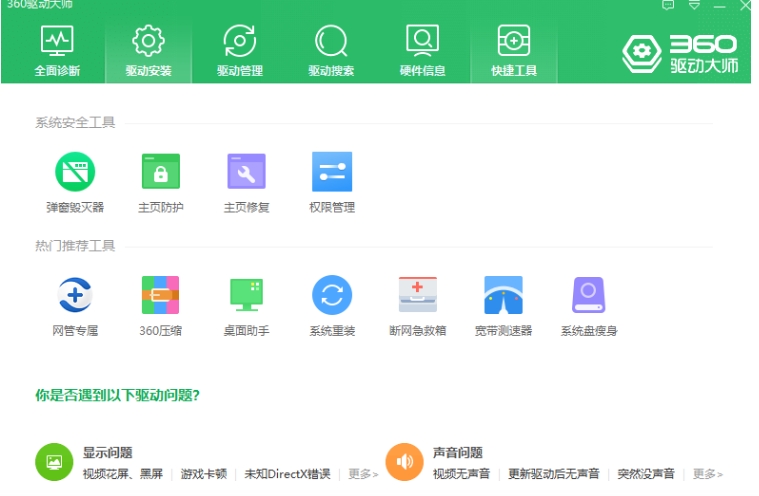Viewport: 759px width, 496px height.
Task: Open 更新驱动后无声音 link
Action: pyautogui.click(x=554, y=474)
